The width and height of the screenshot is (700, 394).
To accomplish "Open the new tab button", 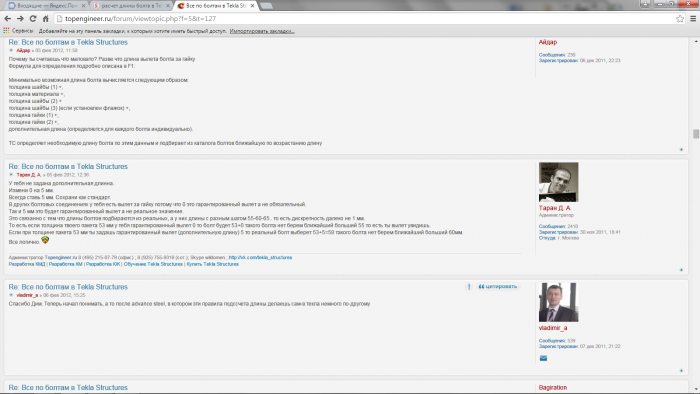I will point(266,6).
